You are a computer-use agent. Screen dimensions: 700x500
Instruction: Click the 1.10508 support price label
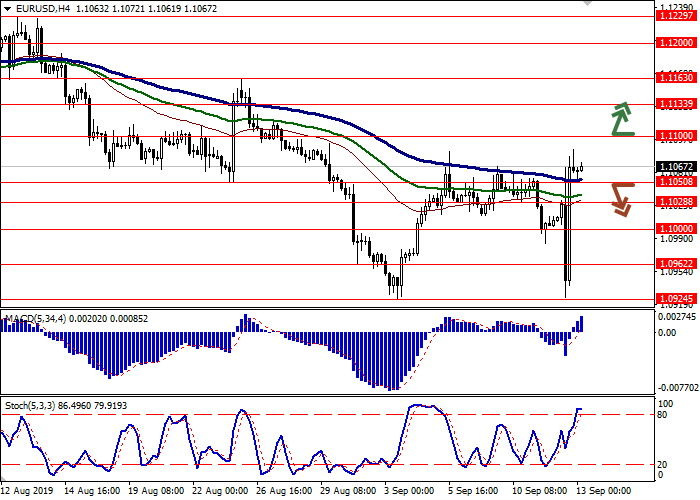pos(673,182)
